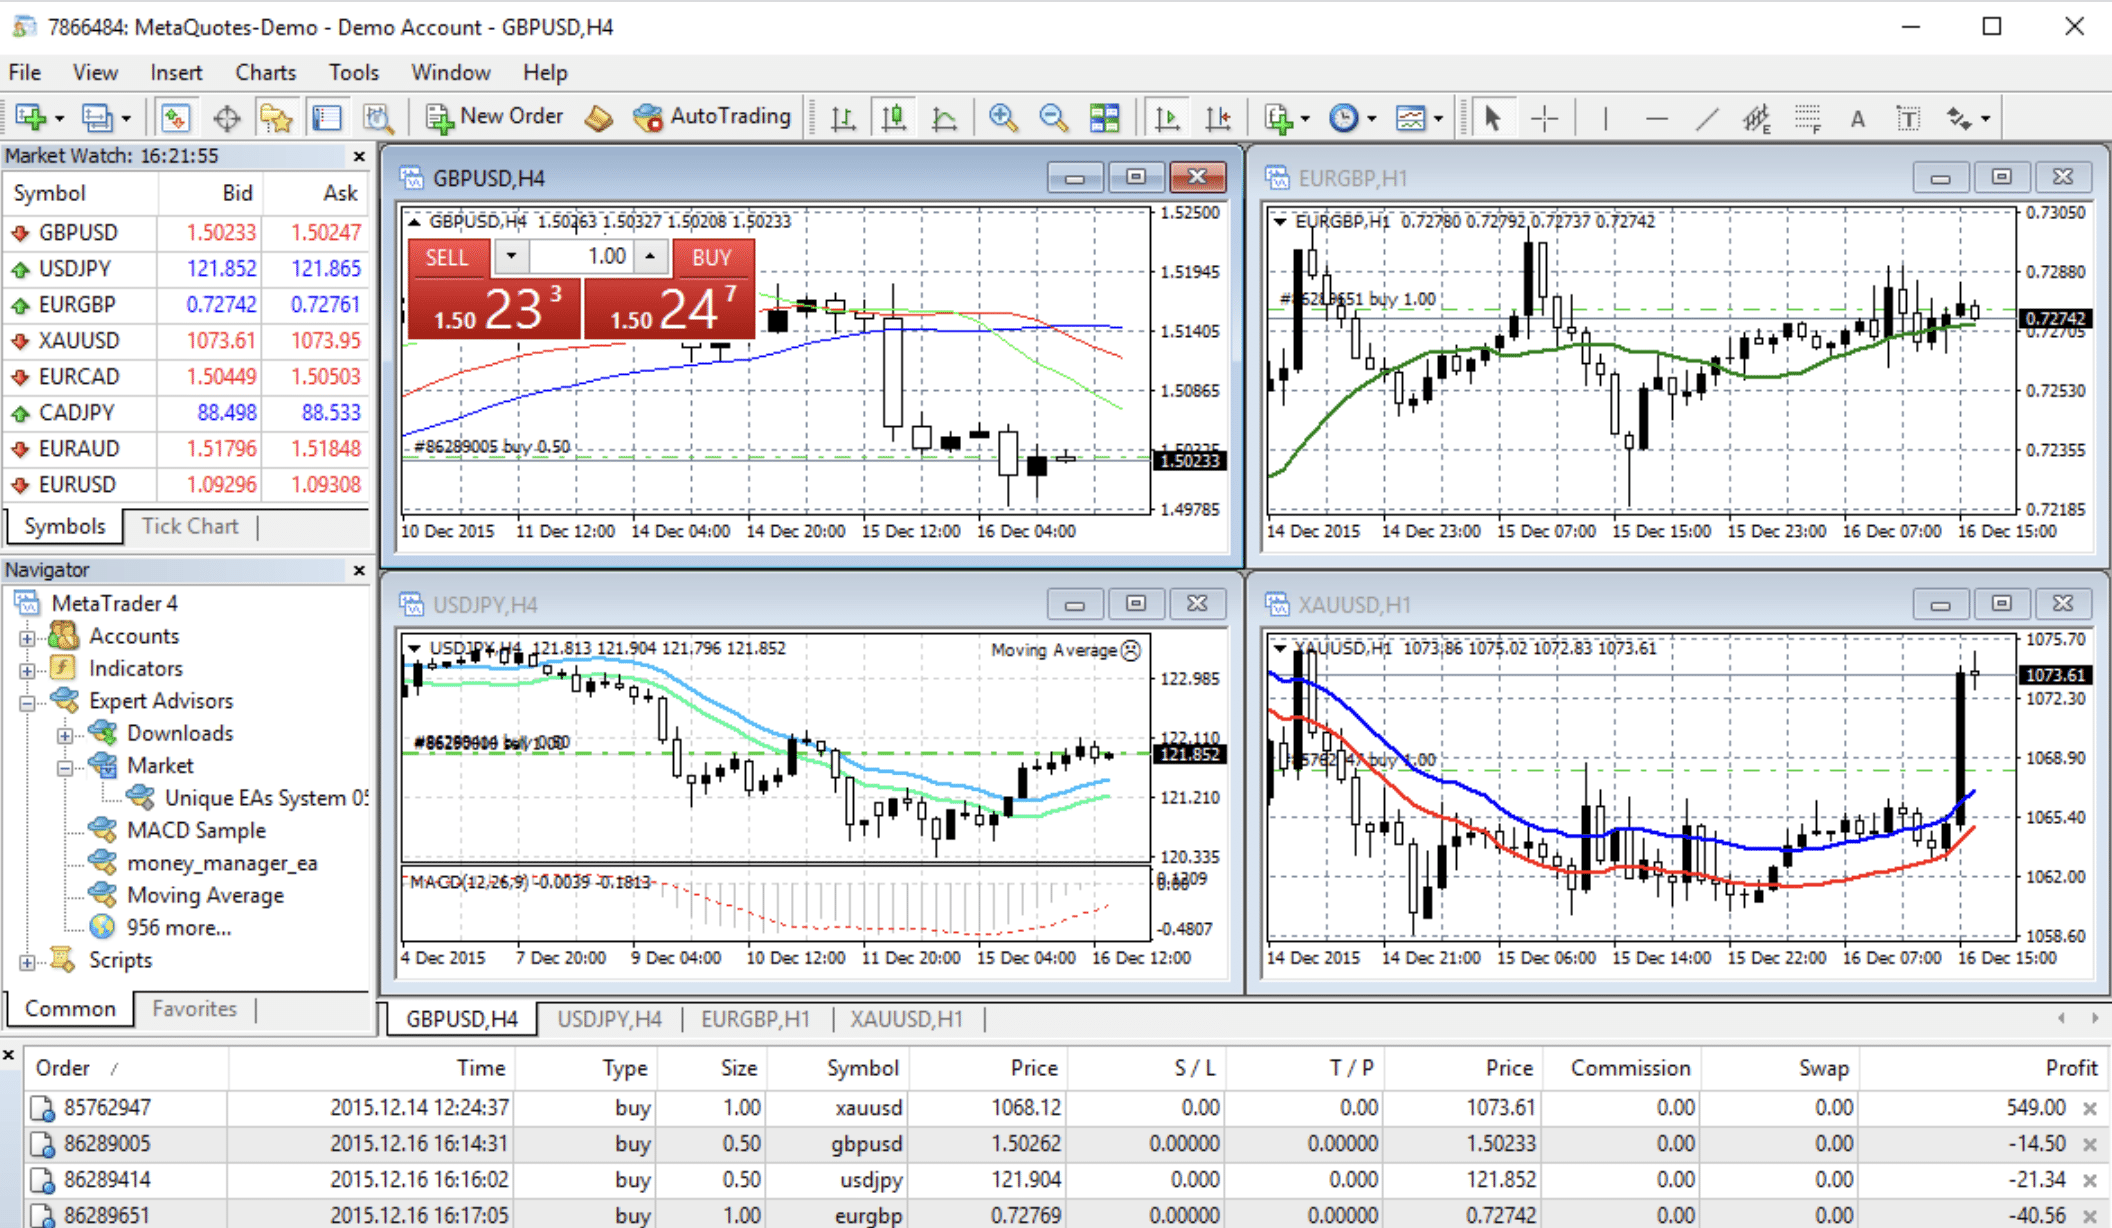Open a new chart via toolbar icon
Screen dimensions: 2112x1228
pos(30,118)
